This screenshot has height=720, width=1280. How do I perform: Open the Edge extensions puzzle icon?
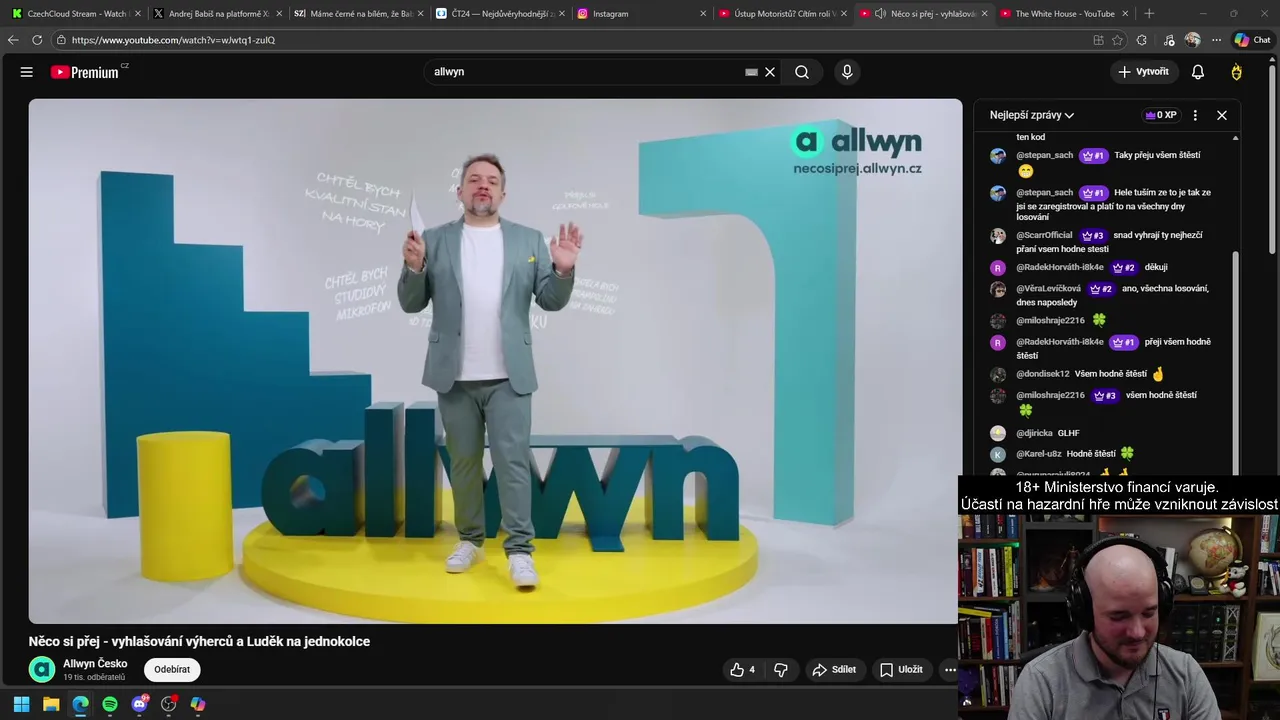click(x=1142, y=40)
